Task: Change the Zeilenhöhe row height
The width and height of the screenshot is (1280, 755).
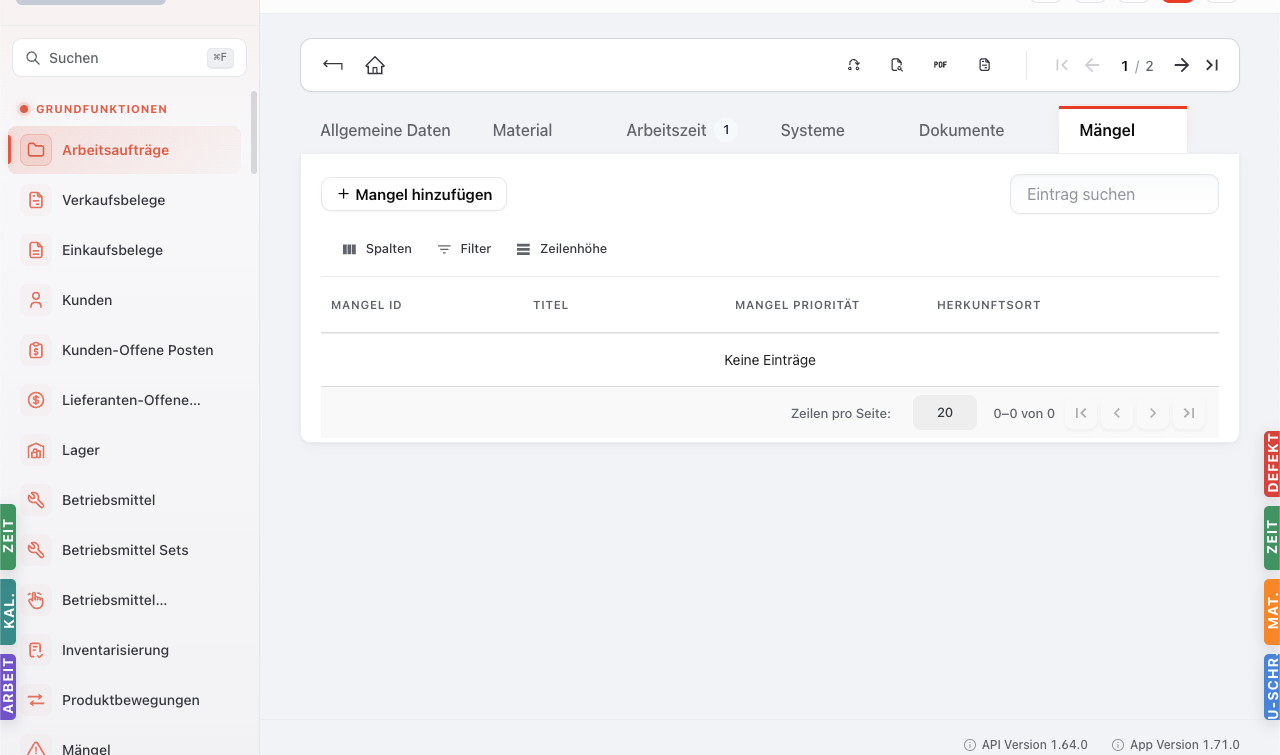Action: (561, 249)
